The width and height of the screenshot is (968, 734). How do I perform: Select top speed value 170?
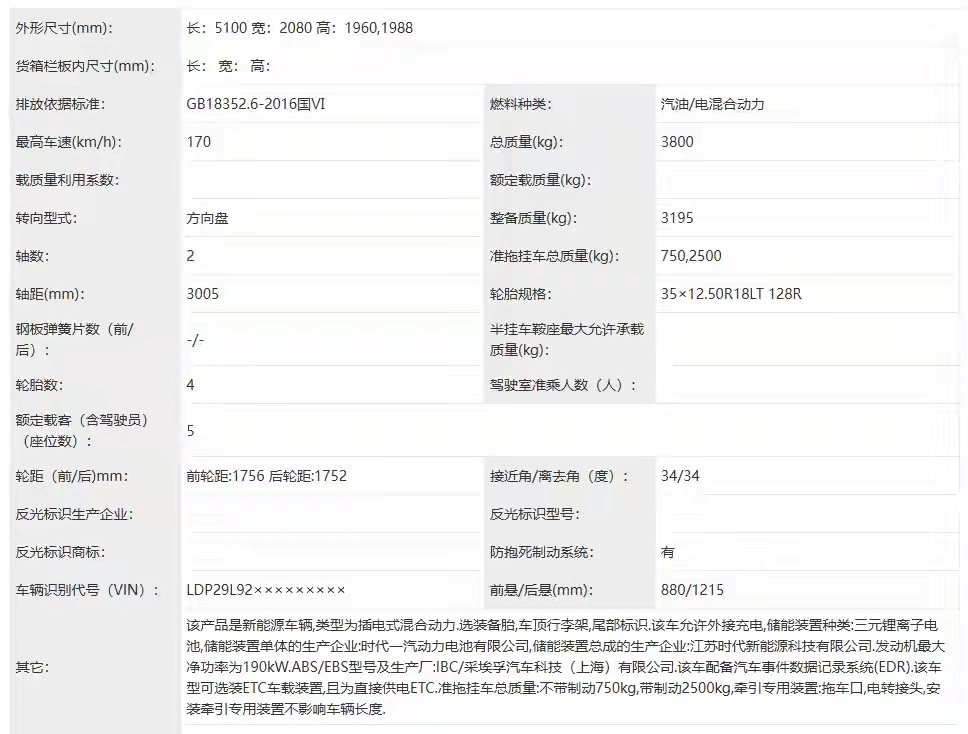pos(199,142)
